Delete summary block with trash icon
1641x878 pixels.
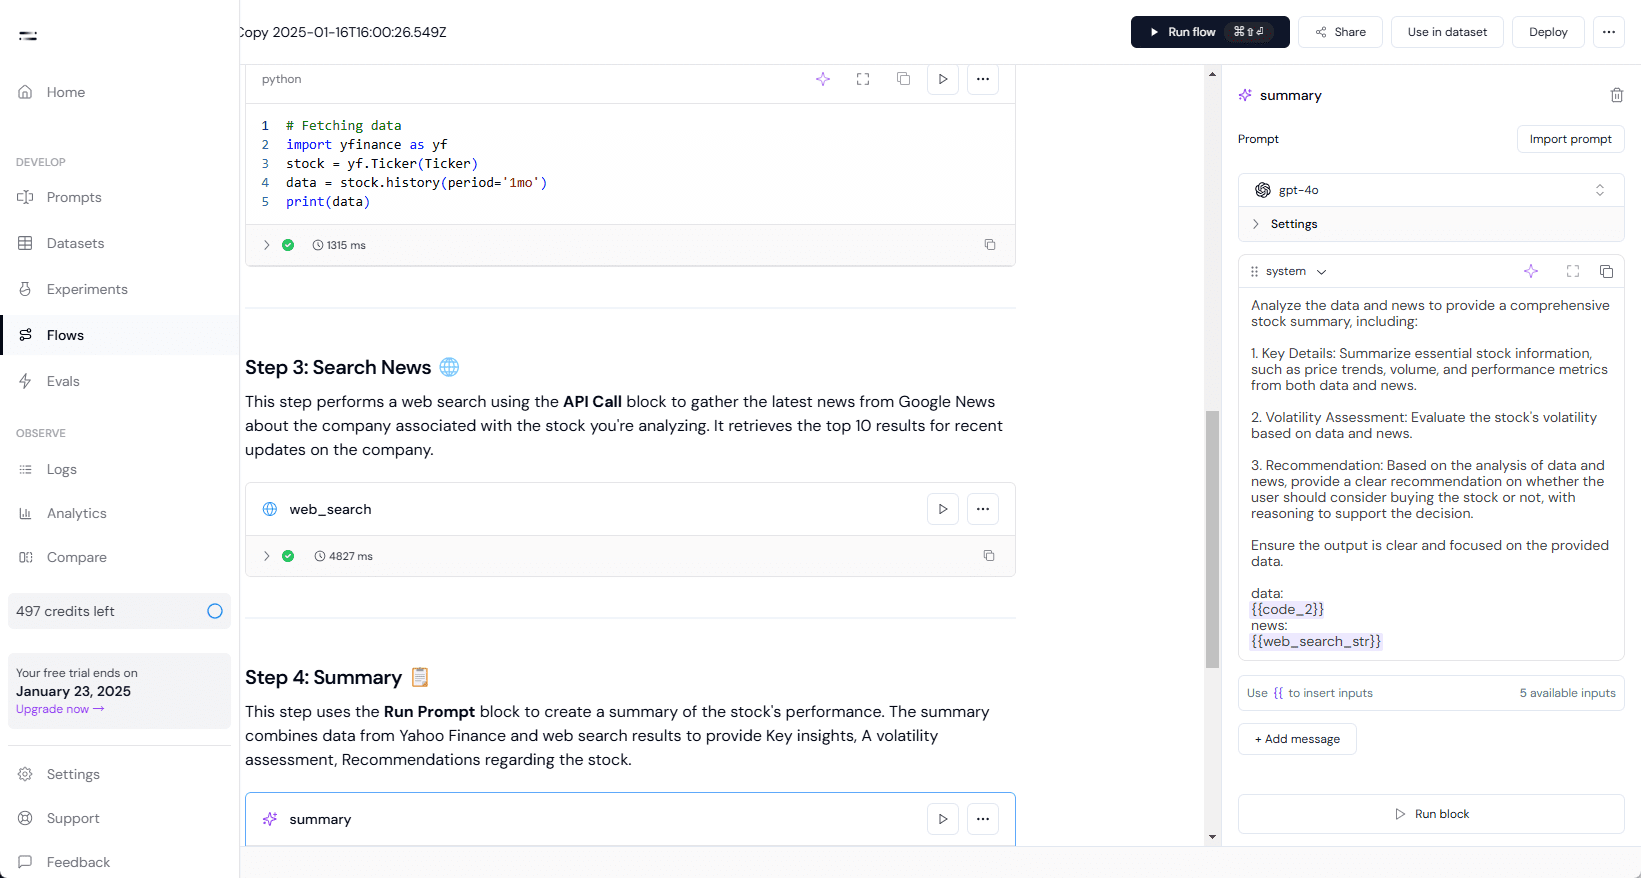tap(1617, 95)
